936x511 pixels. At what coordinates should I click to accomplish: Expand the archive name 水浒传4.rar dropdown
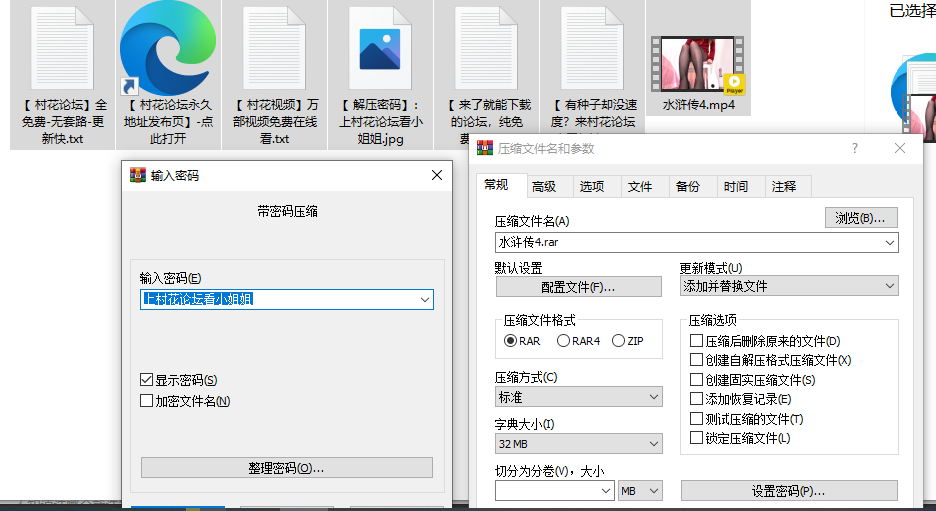point(889,242)
